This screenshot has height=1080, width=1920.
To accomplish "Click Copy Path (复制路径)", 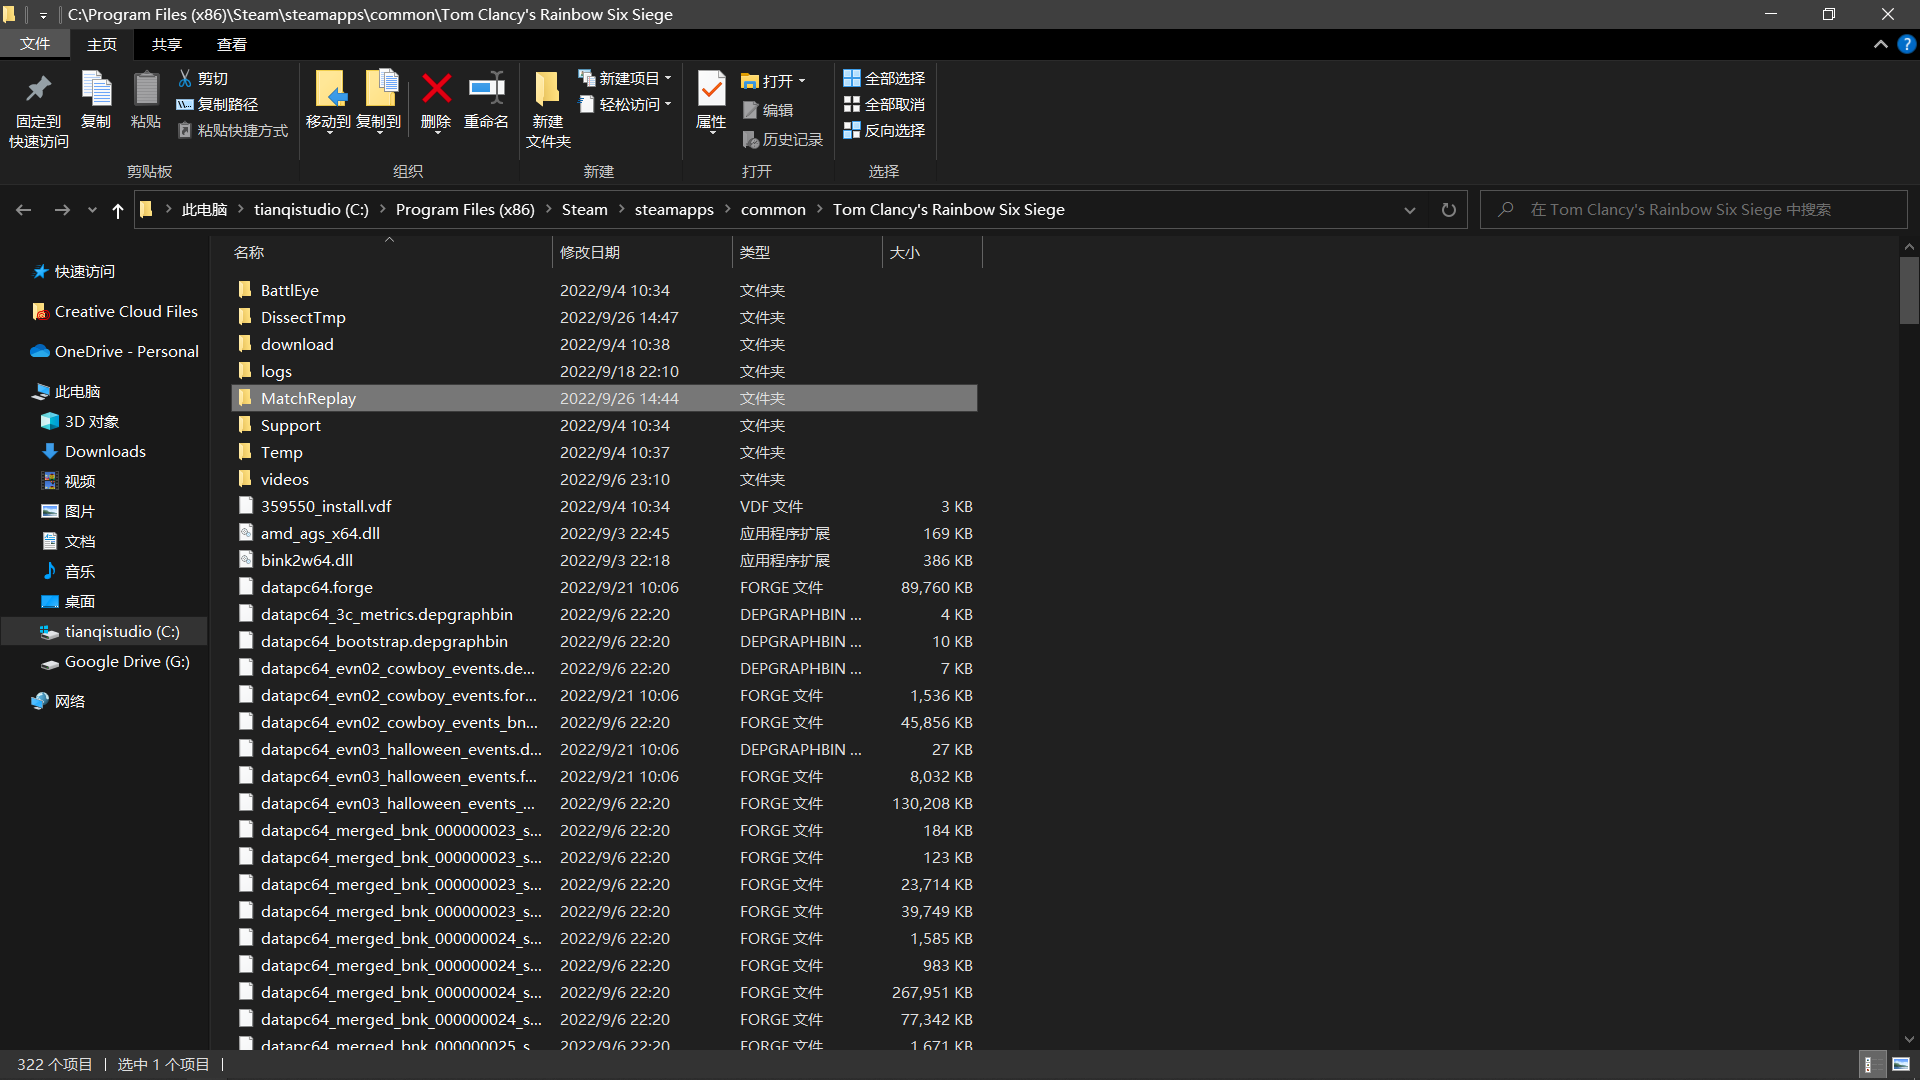I will coord(217,104).
